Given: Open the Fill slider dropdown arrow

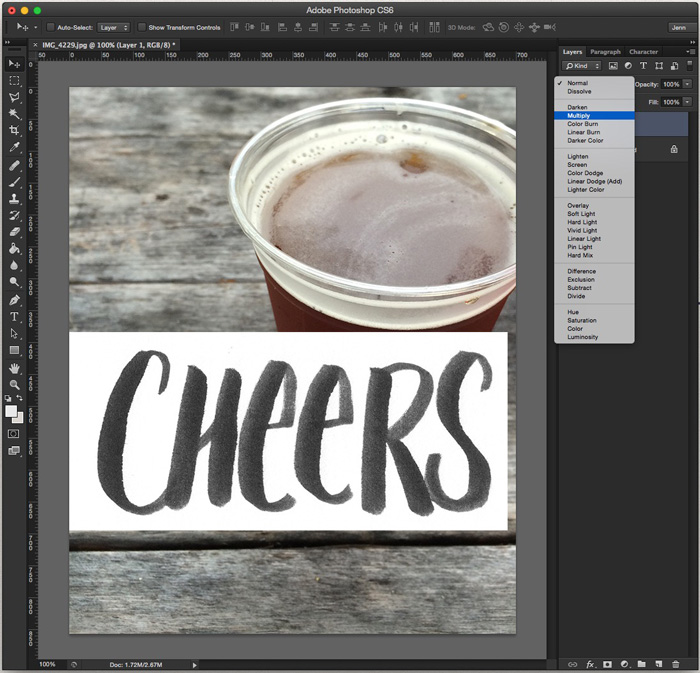Looking at the screenshot, I should [x=688, y=102].
